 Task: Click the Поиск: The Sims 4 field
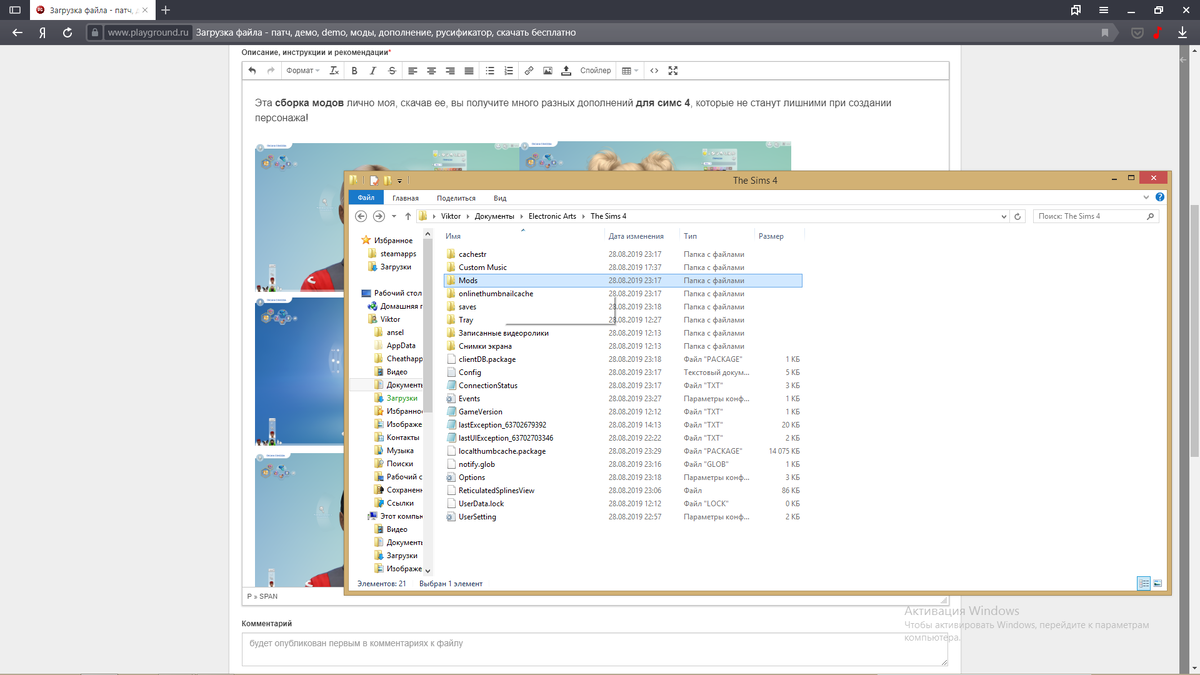[1097, 216]
